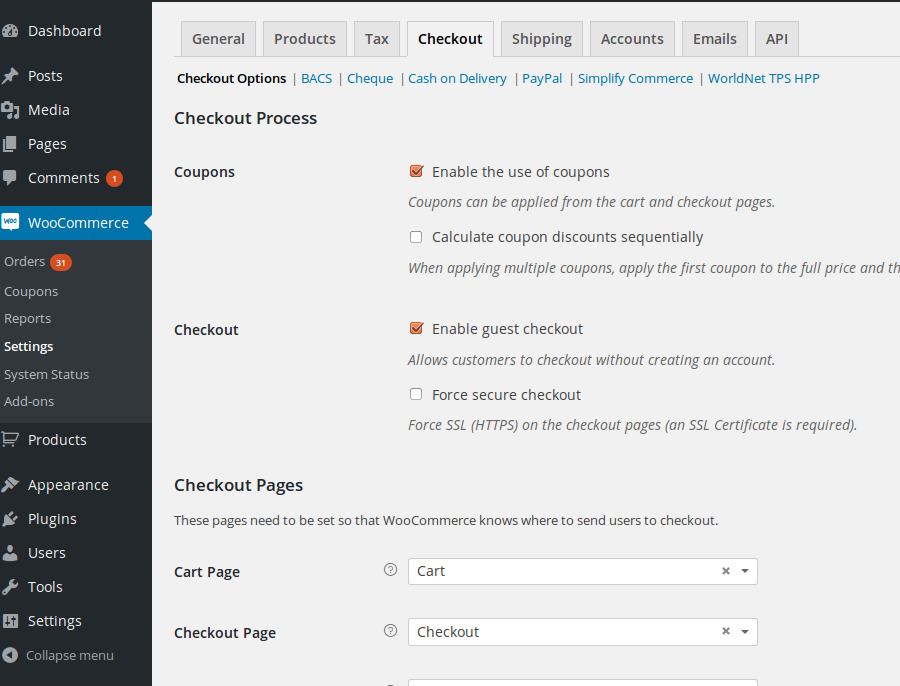Clear the Checkout page selection with x

726,631
